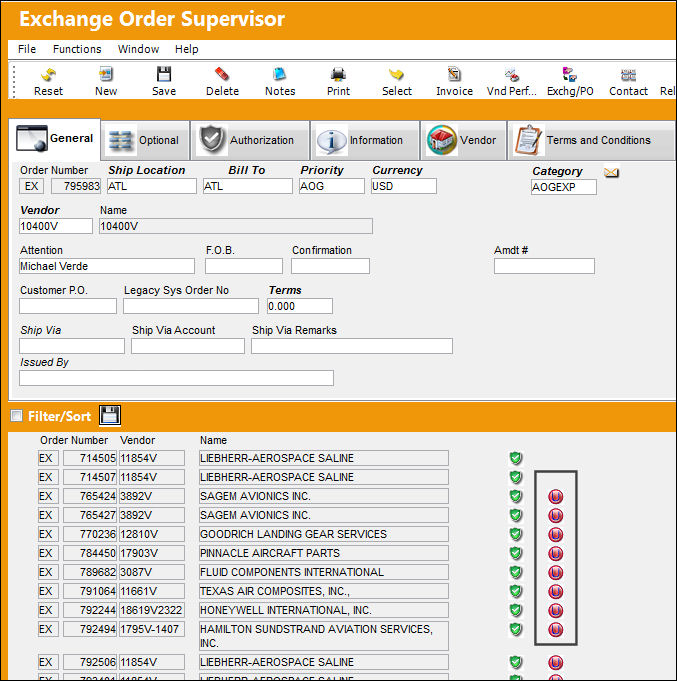The width and height of the screenshot is (677, 681).
Task: Click the Attention field Michael Verde
Action: tap(107, 266)
